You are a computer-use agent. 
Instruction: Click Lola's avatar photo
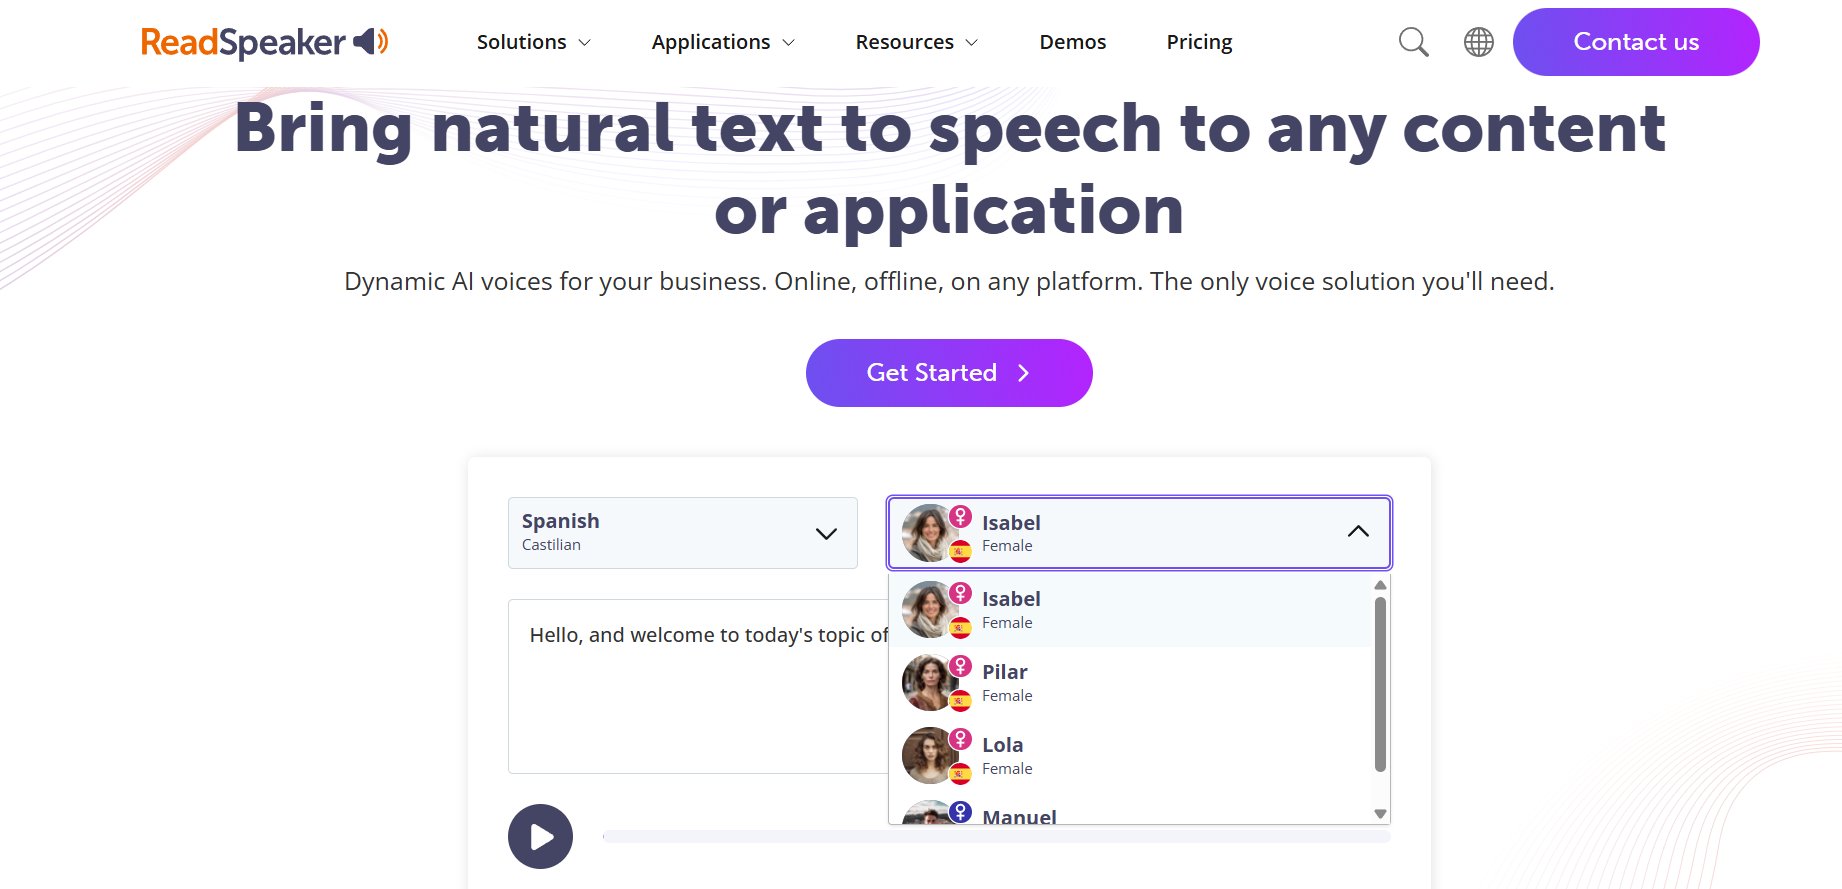pyautogui.click(x=927, y=755)
